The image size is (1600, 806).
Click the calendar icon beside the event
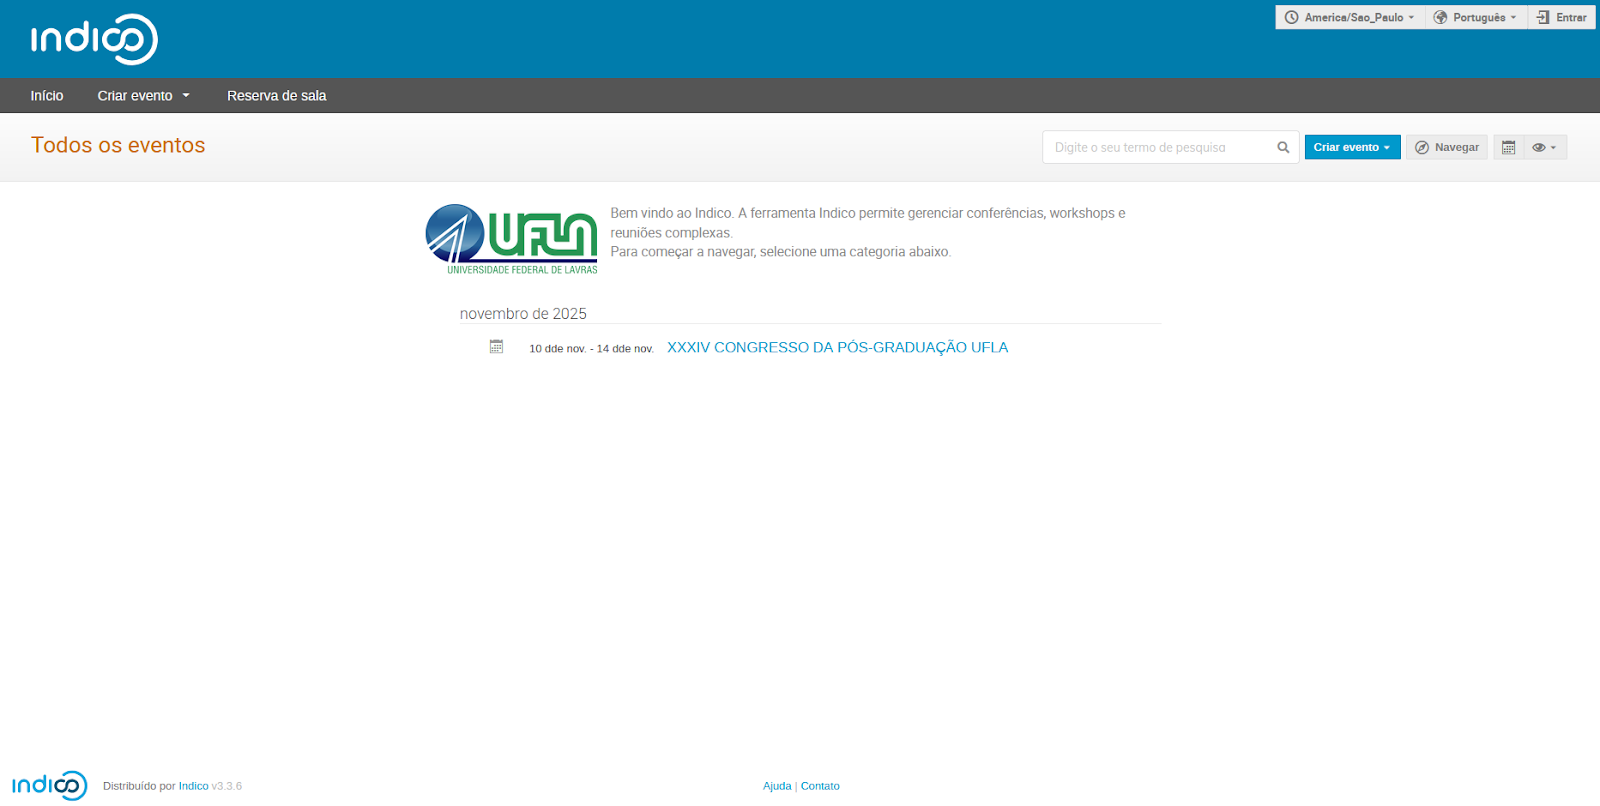496,346
